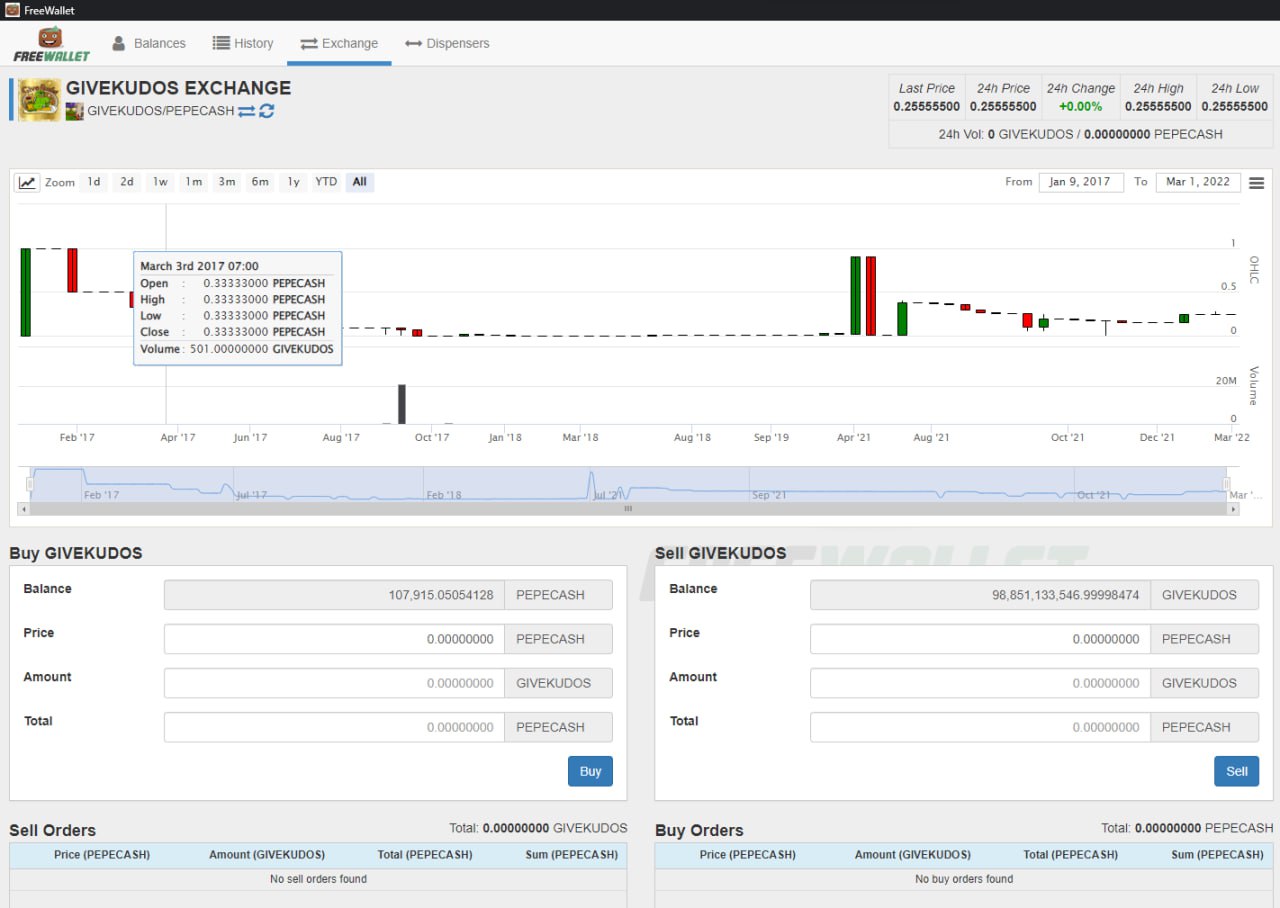Screen dimensions: 1280x908
Task: Click Sell Orders Amount (GIVEKUDOS) column header
Action: click(267, 855)
